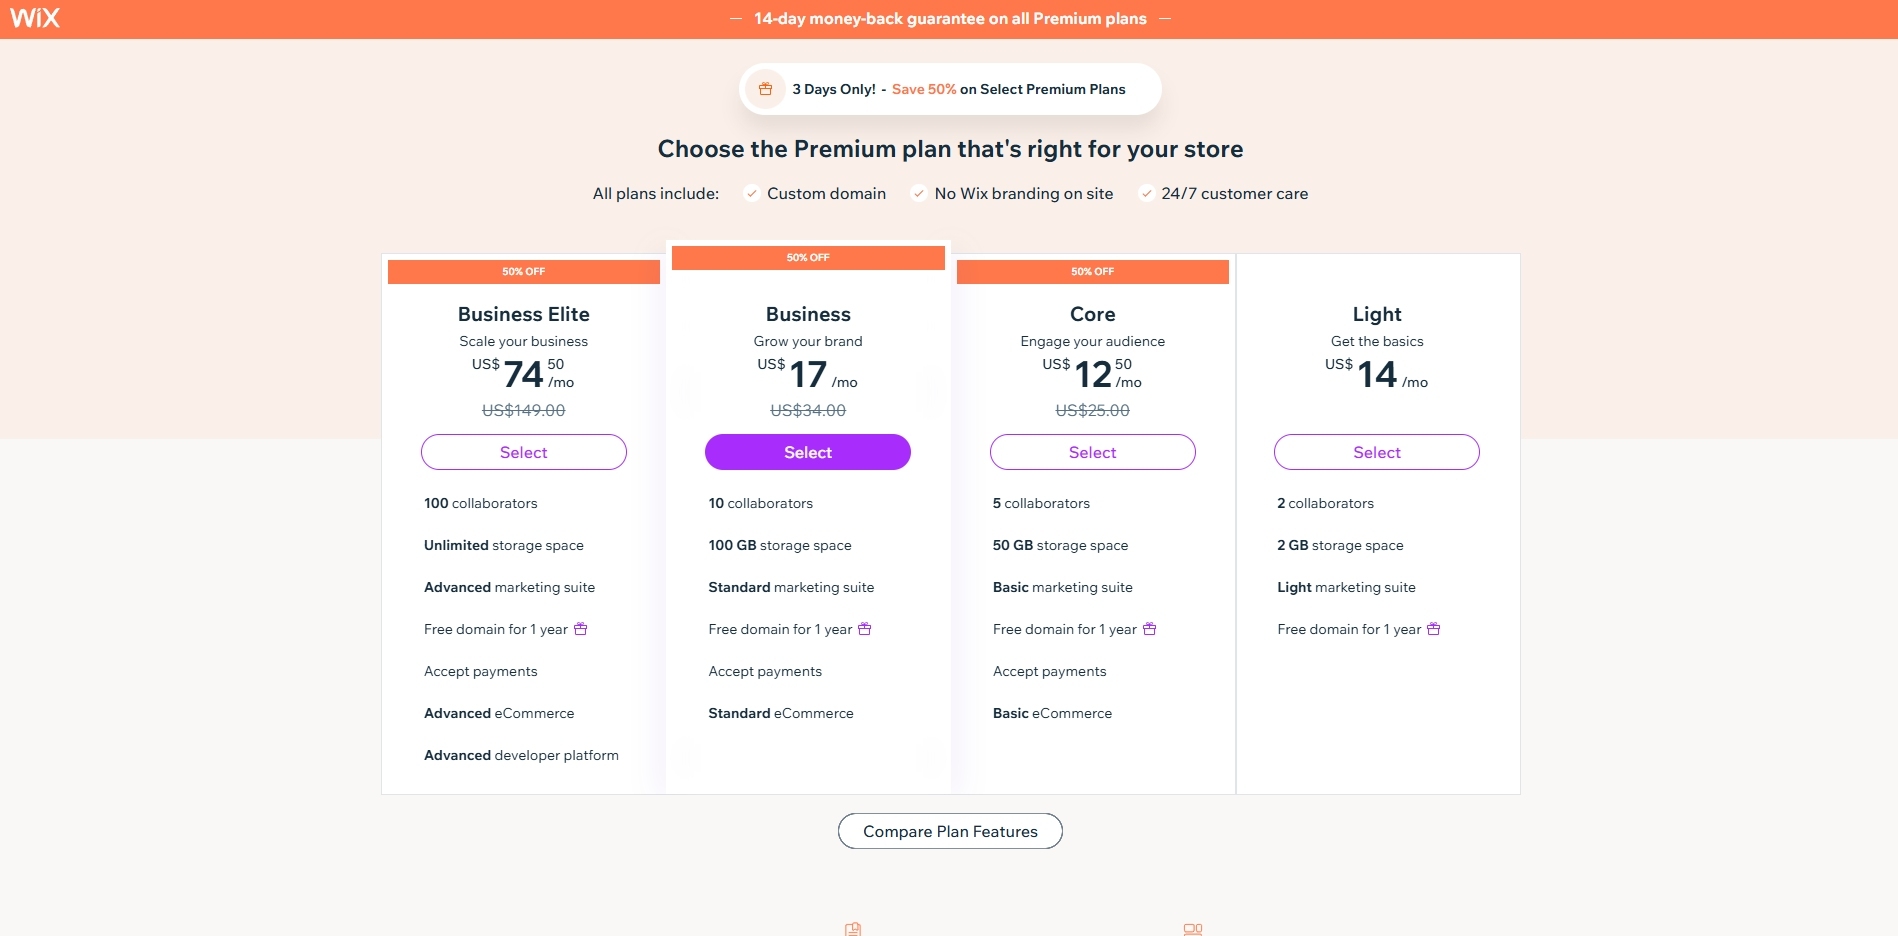Click the gift icon in promo banner
Image resolution: width=1898 pixels, height=936 pixels.
(x=765, y=89)
